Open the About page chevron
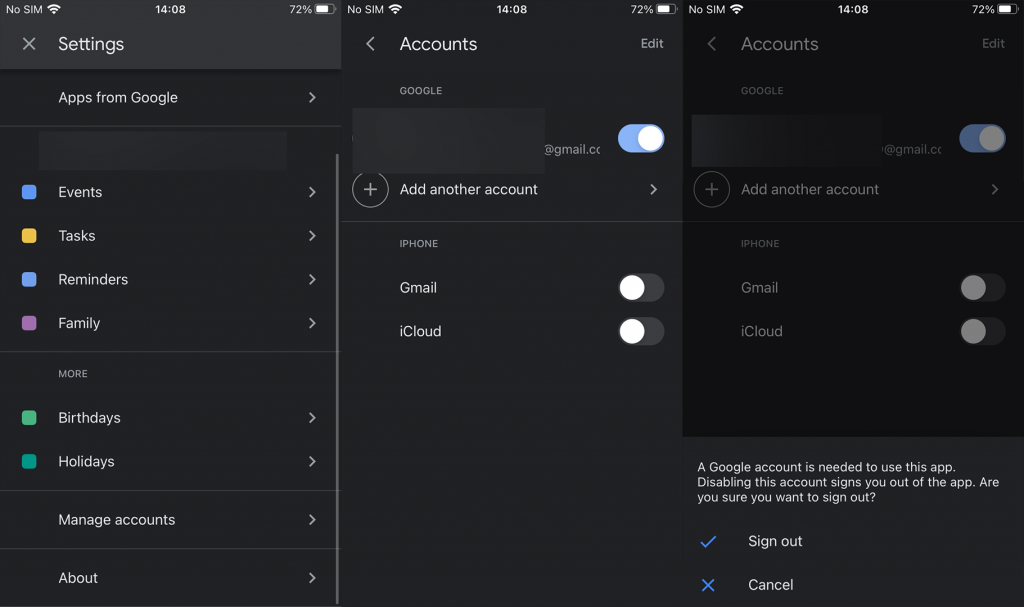1024x607 pixels. [312, 578]
